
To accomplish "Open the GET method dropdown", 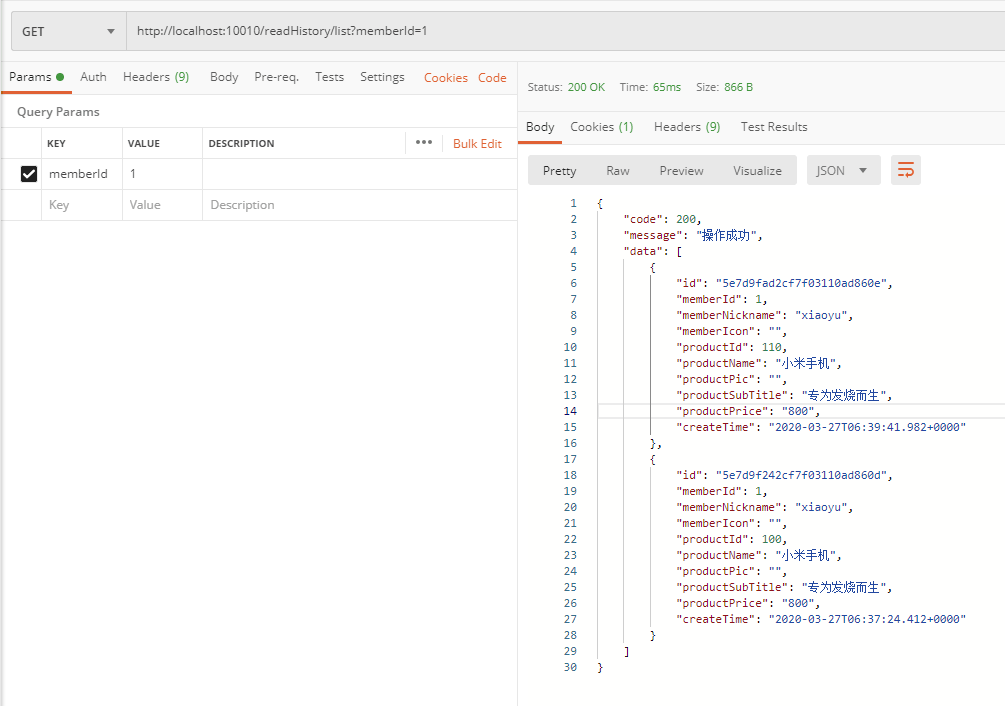I will pos(68,31).
